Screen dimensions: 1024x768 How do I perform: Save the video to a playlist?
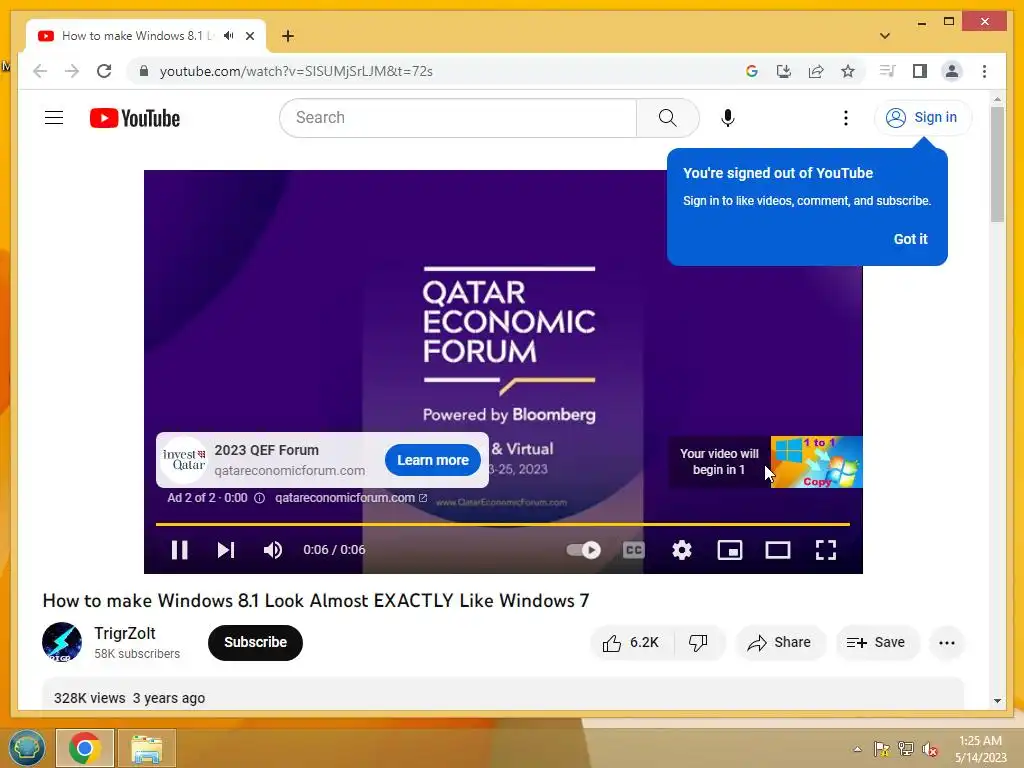point(876,643)
